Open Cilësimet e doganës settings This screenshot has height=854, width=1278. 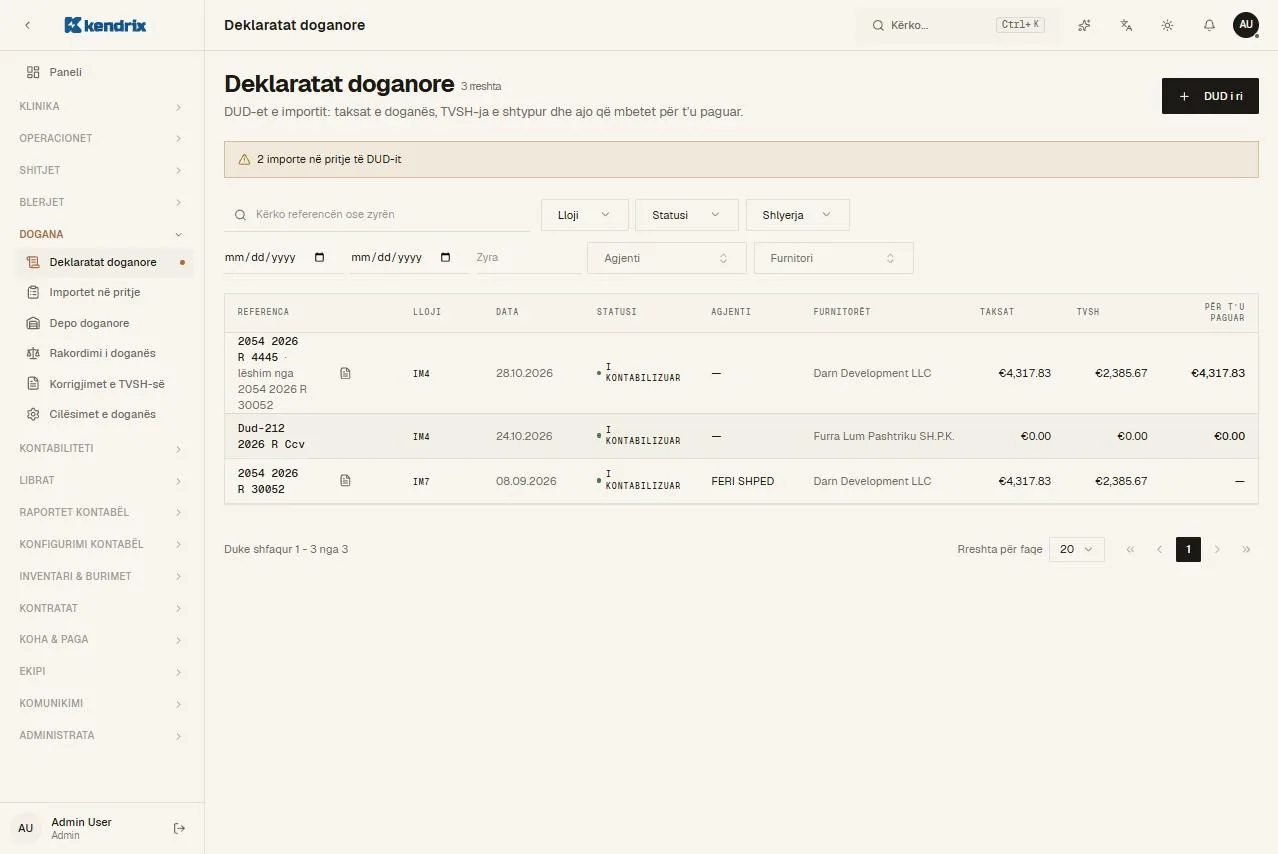102,414
